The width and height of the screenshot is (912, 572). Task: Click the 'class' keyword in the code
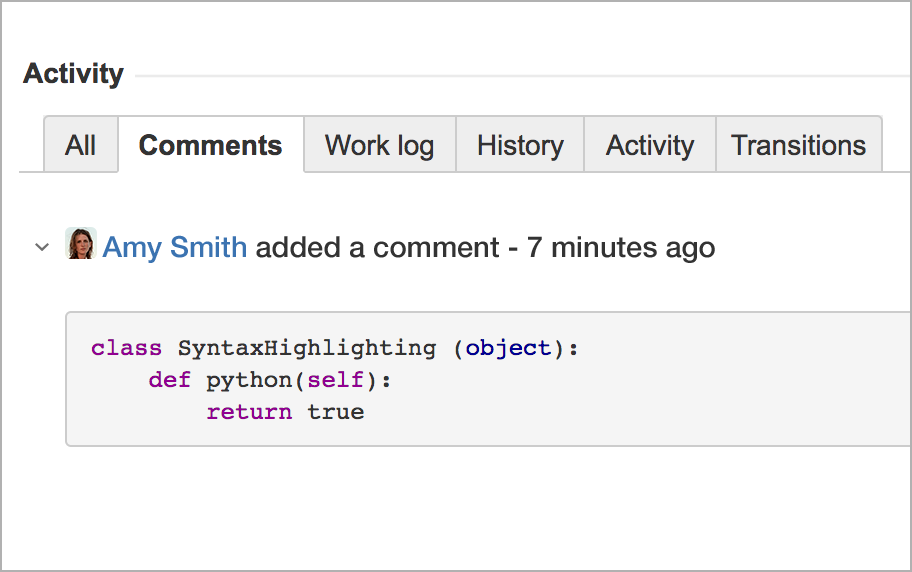127,348
